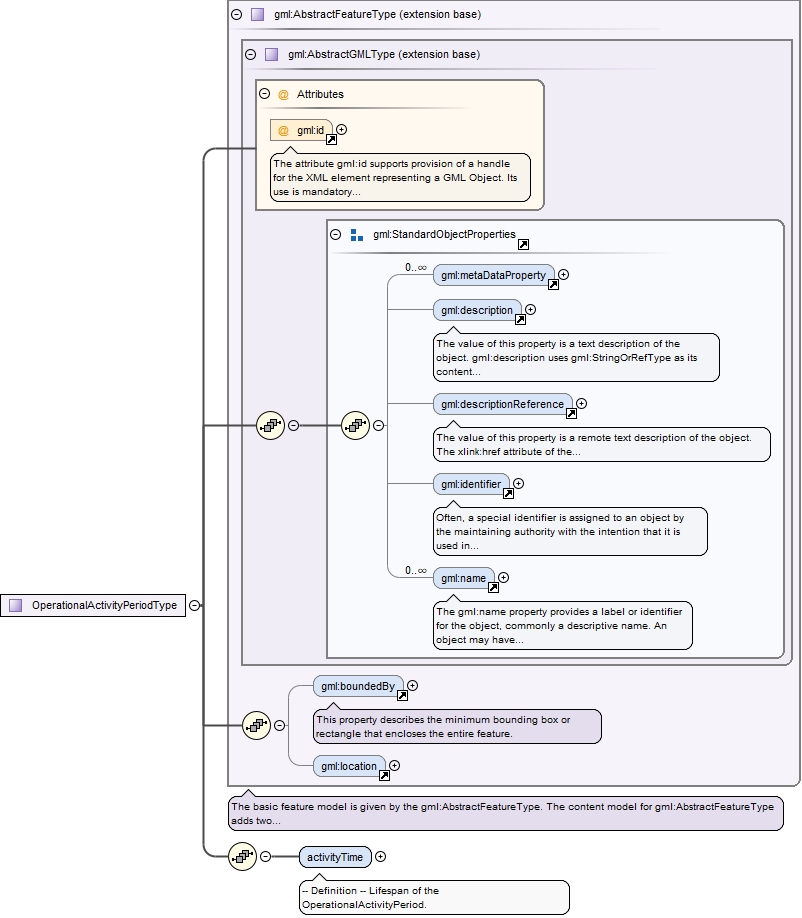Click the annotation about remote text description

click(602, 444)
